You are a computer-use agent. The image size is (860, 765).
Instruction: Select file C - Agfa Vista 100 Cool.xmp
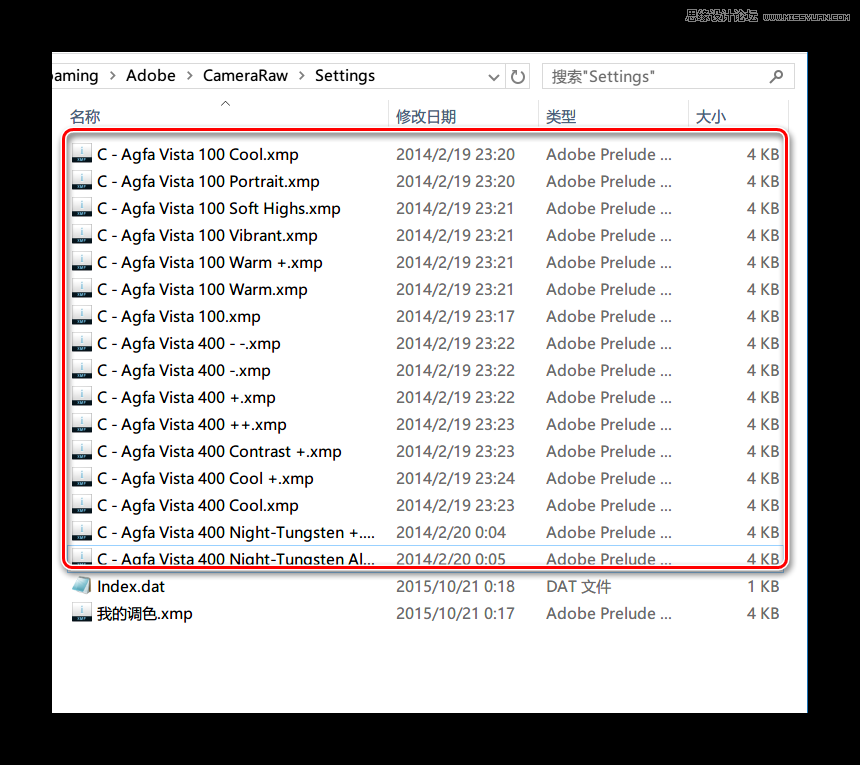click(198, 155)
